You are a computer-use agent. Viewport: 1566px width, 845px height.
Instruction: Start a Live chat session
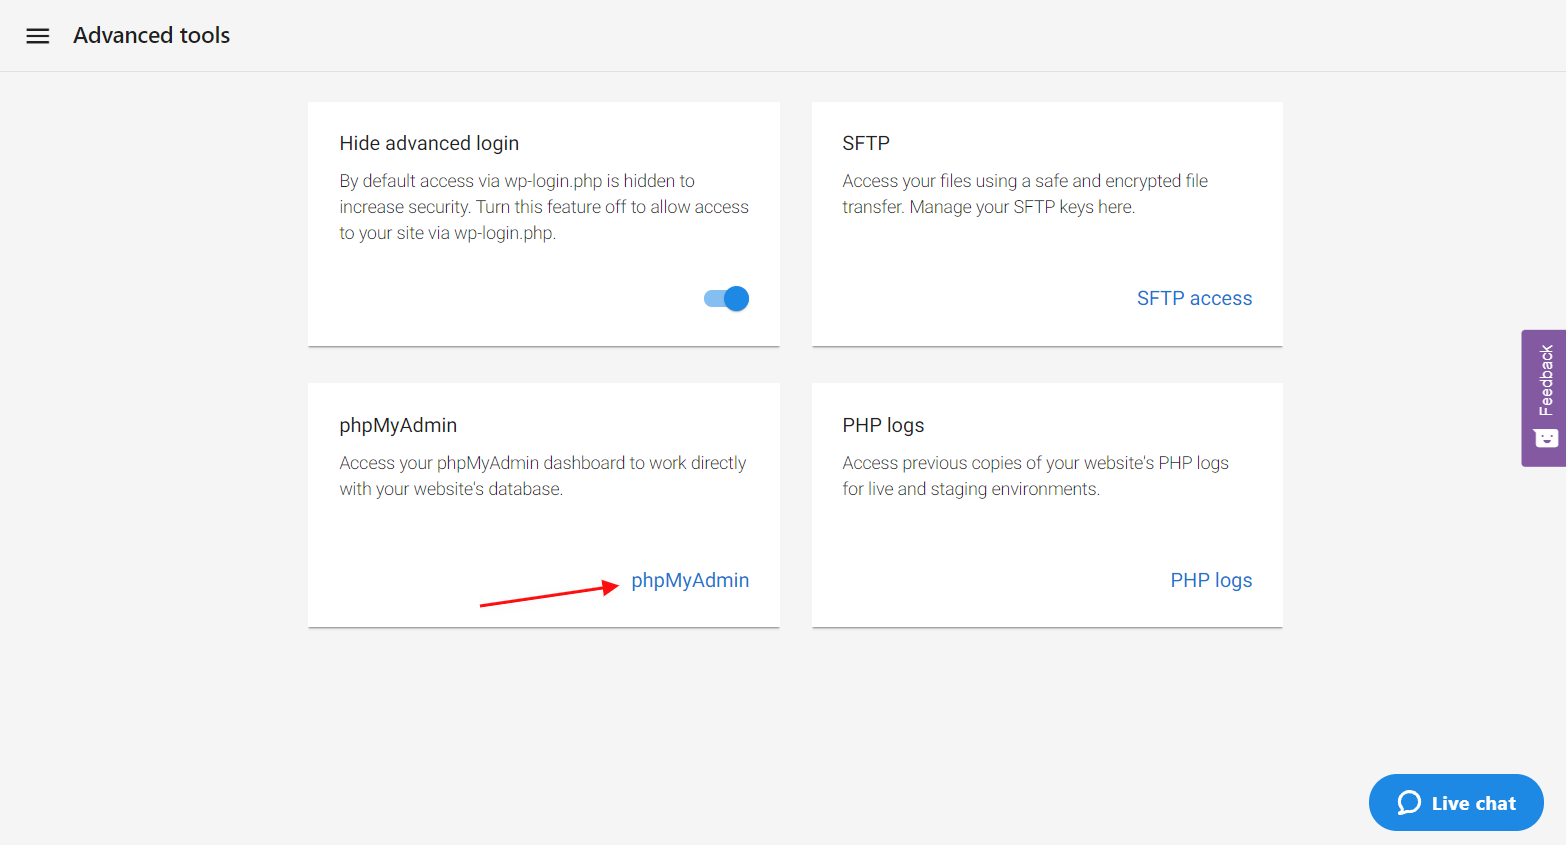1456,802
